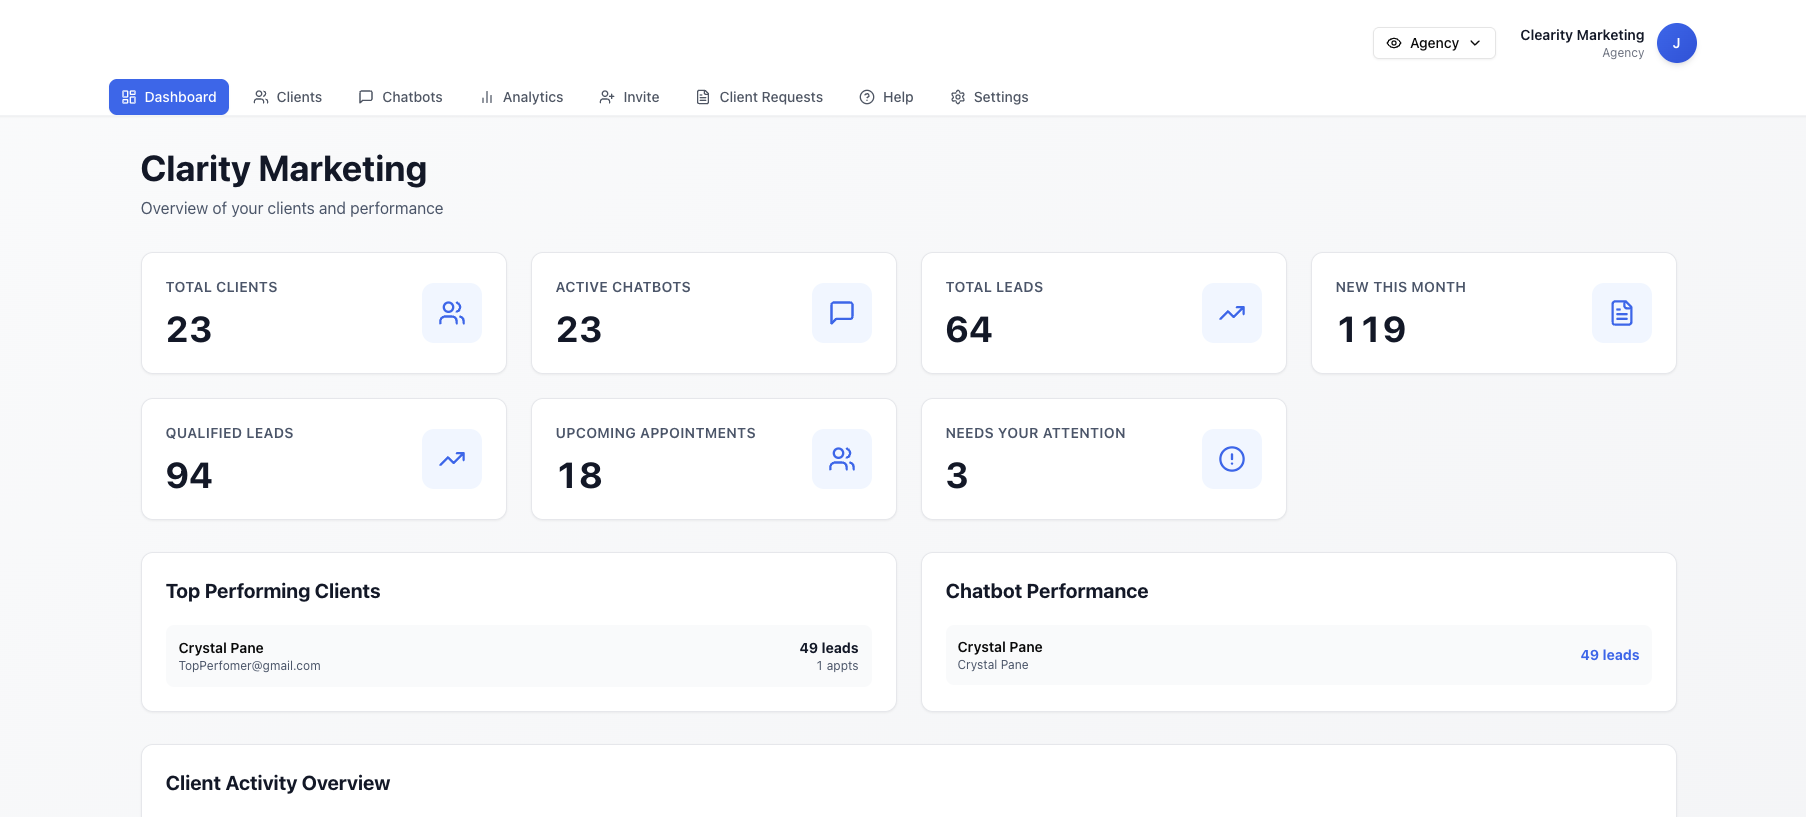Click the Chatbot Performance heading
Viewport: 1806px width, 817px height.
click(x=1047, y=591)
